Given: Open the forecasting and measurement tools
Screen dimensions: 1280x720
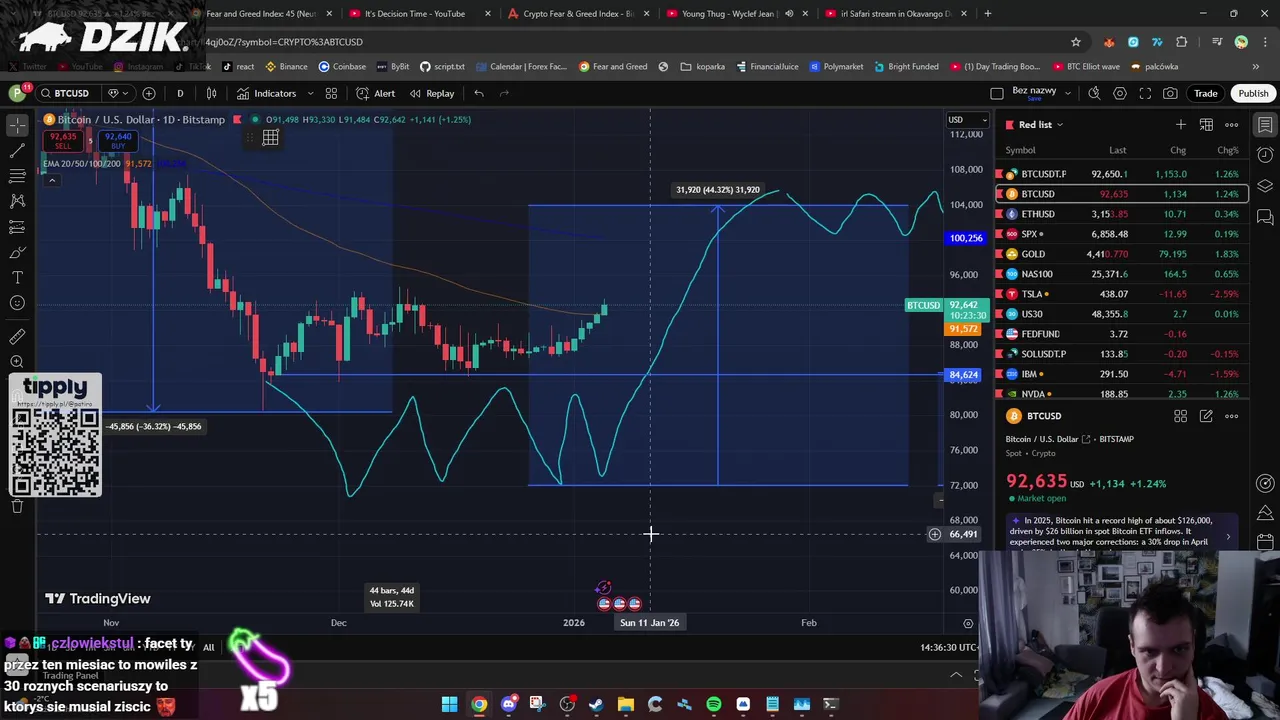Looking at the screenshot, I should pos(17,227).
